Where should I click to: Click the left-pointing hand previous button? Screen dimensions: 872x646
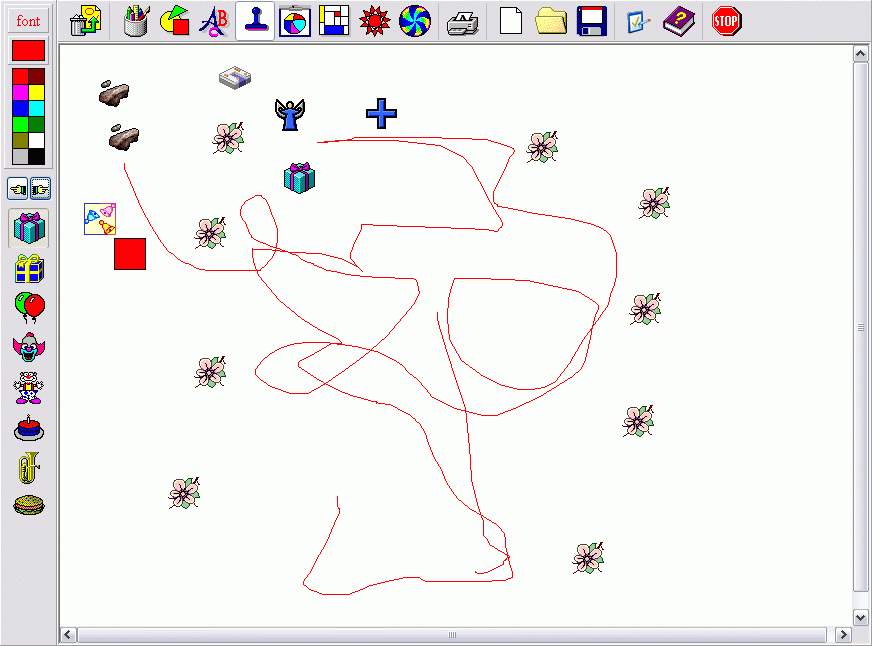18,189
